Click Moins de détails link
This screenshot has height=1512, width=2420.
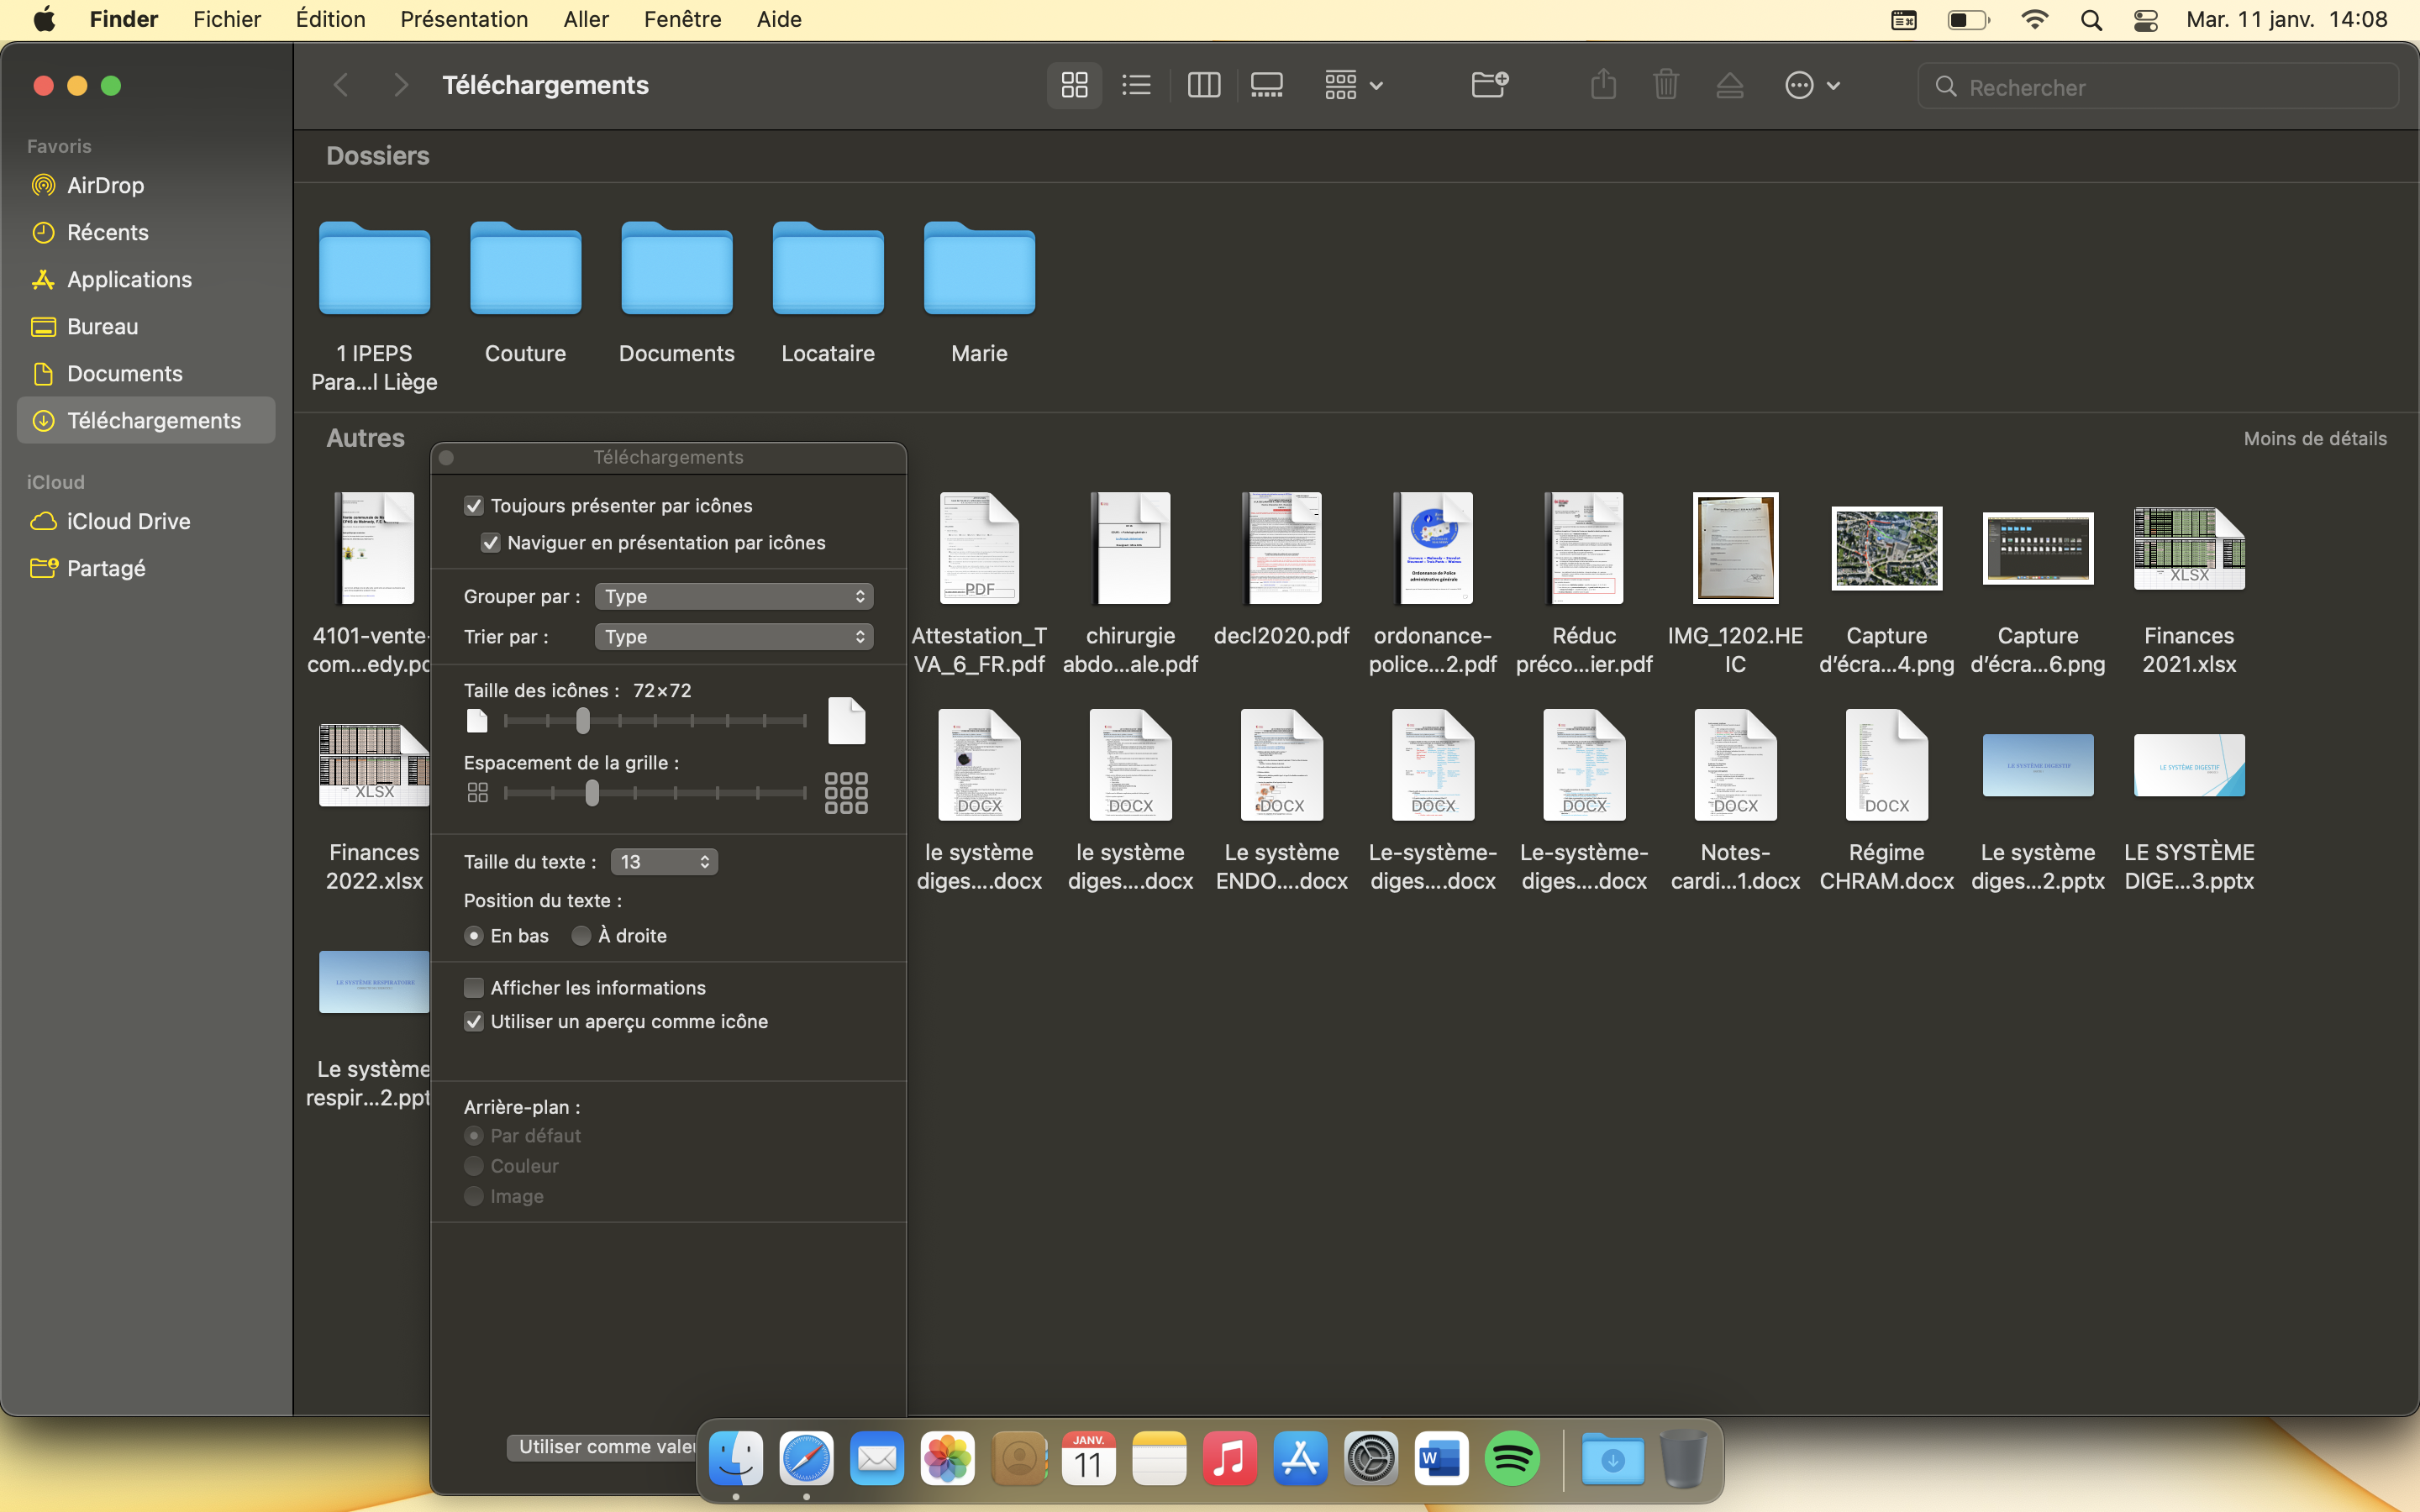click(2314, 439)
